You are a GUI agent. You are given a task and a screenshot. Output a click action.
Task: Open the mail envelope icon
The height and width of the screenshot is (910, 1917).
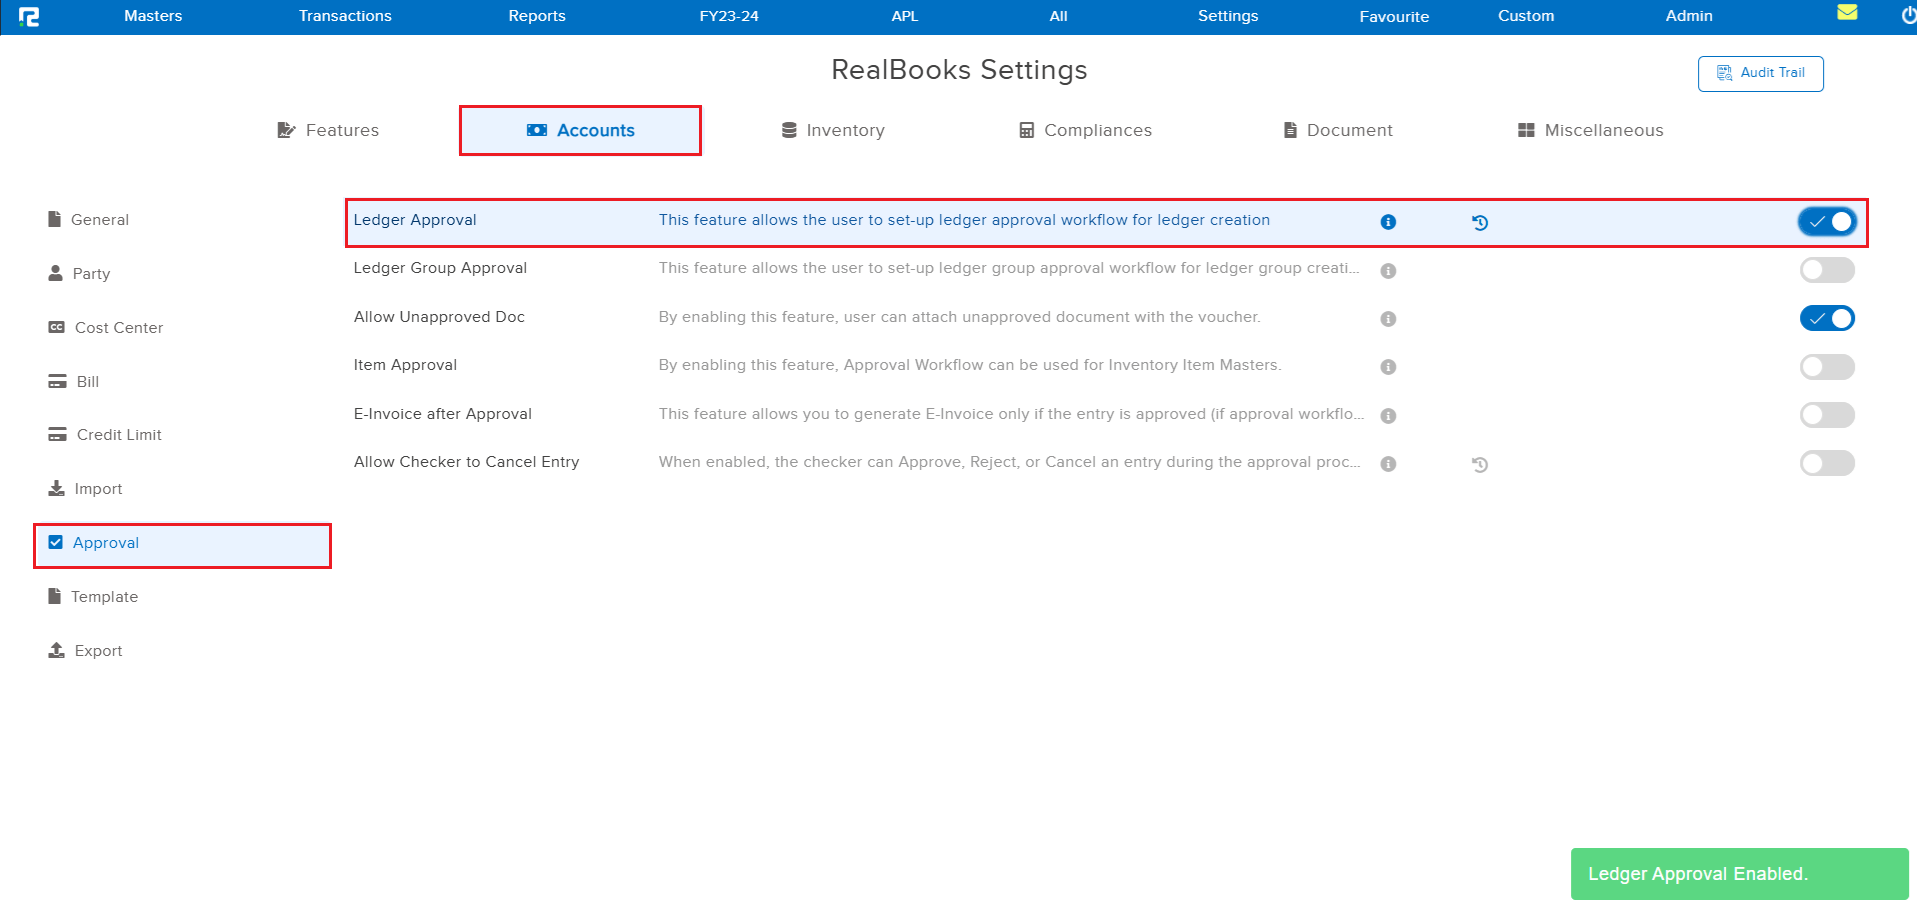(1847, 12)
